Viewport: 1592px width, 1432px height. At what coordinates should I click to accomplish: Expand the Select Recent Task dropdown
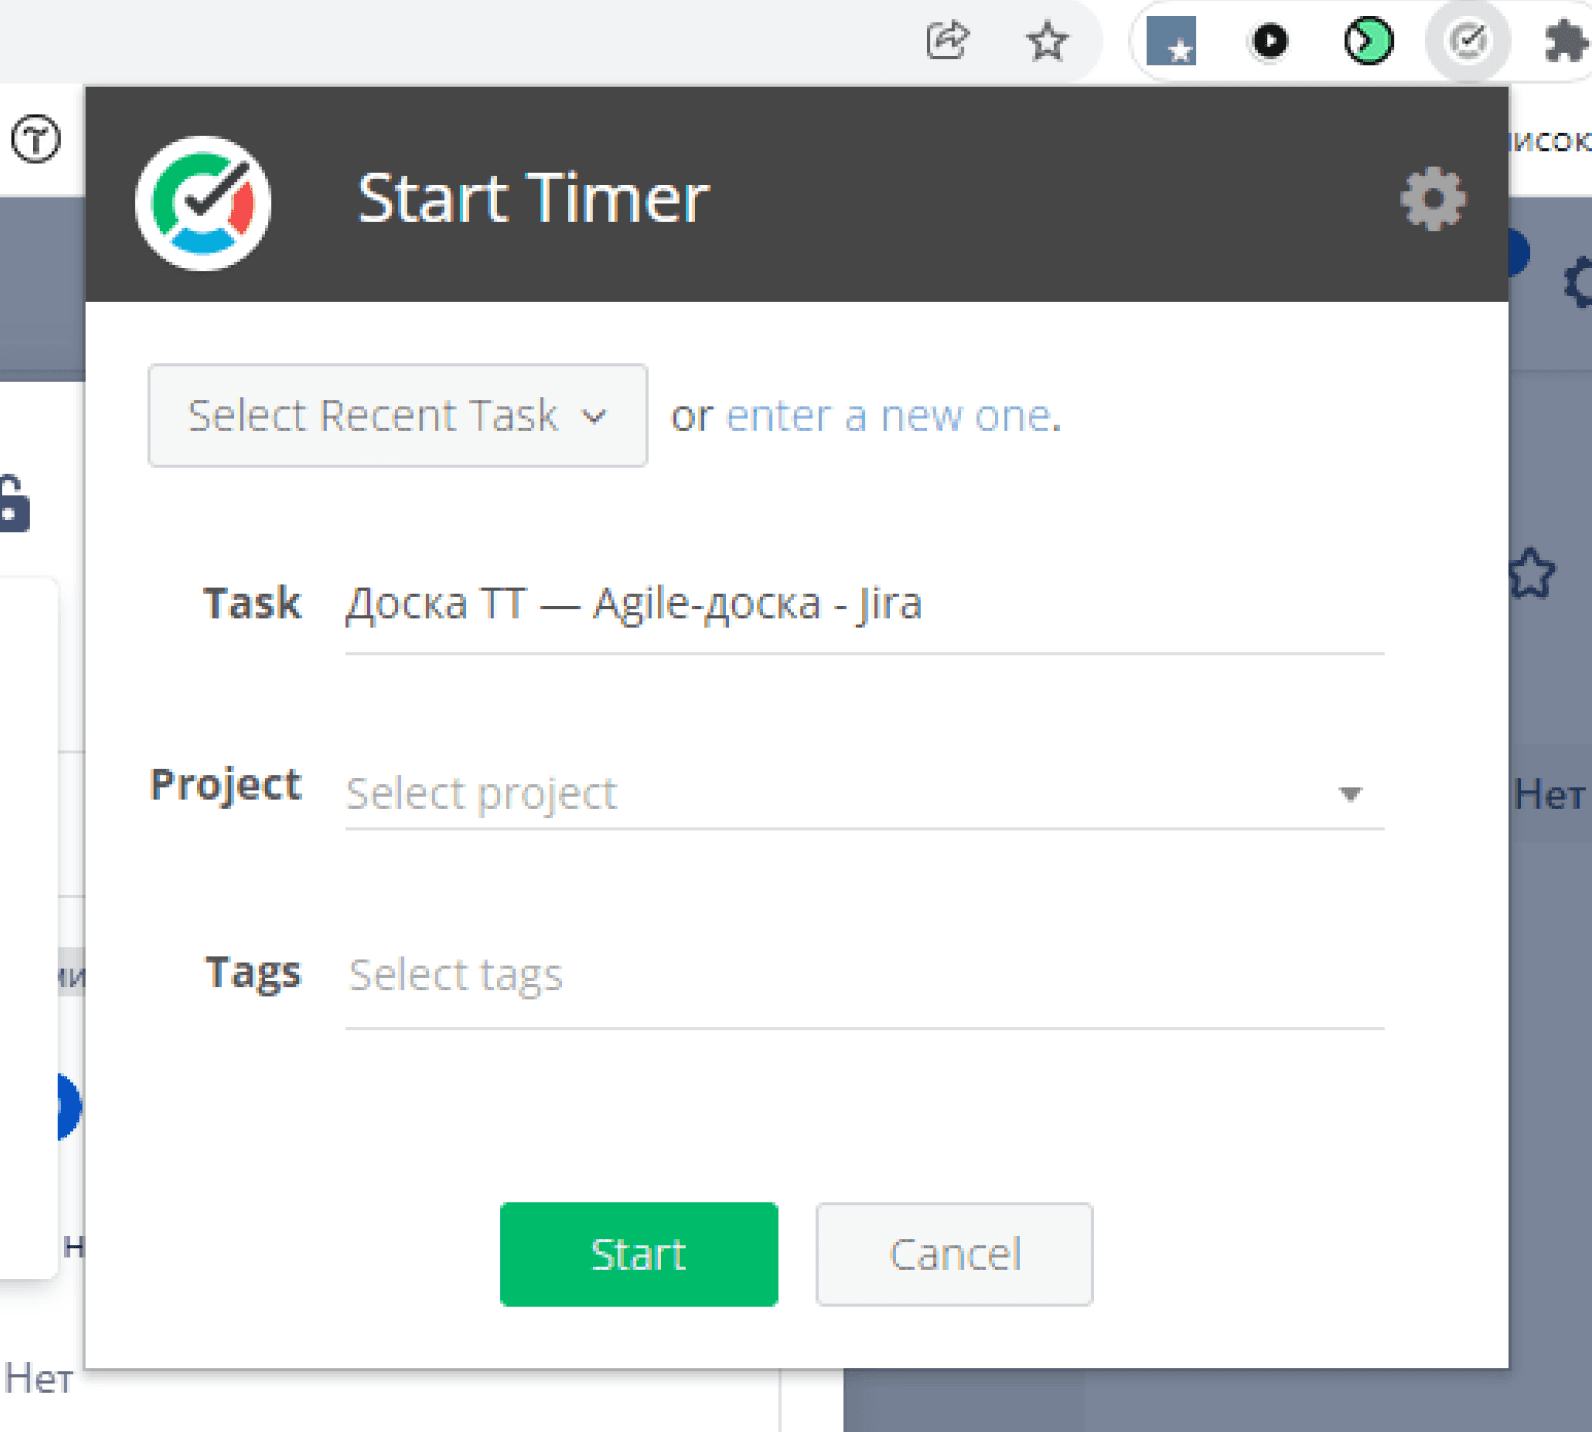398,415
